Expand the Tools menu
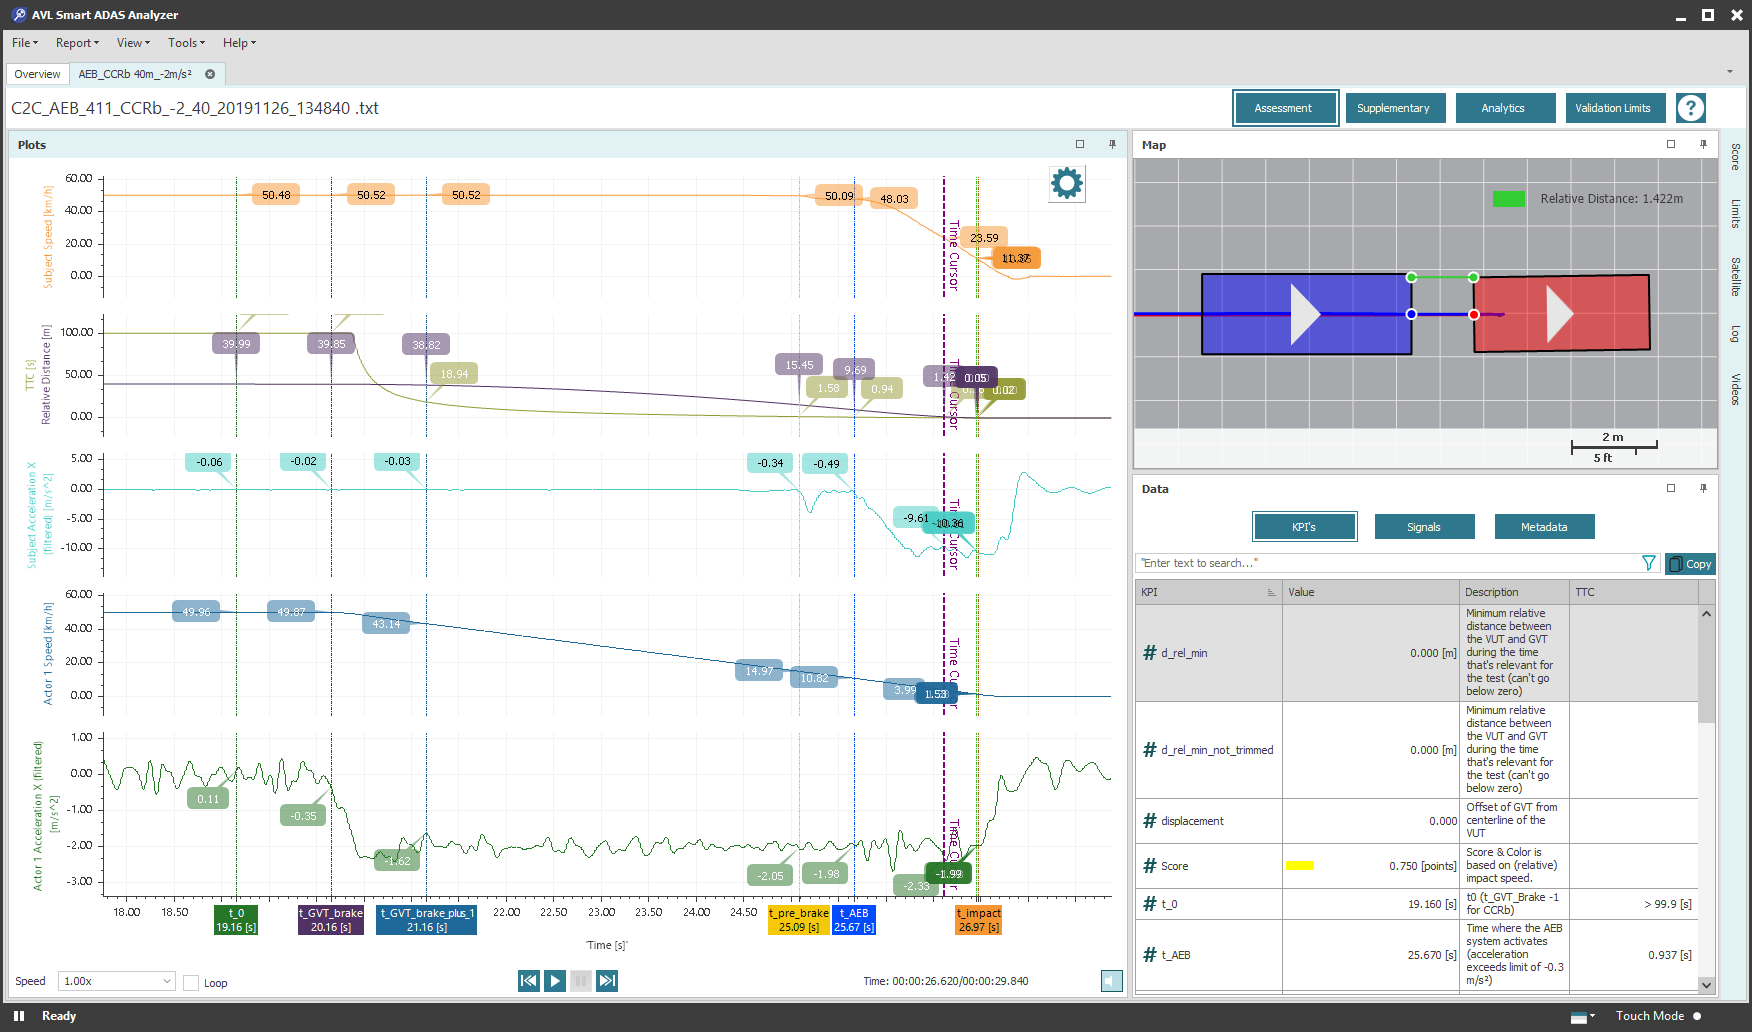 coord(186,43)
